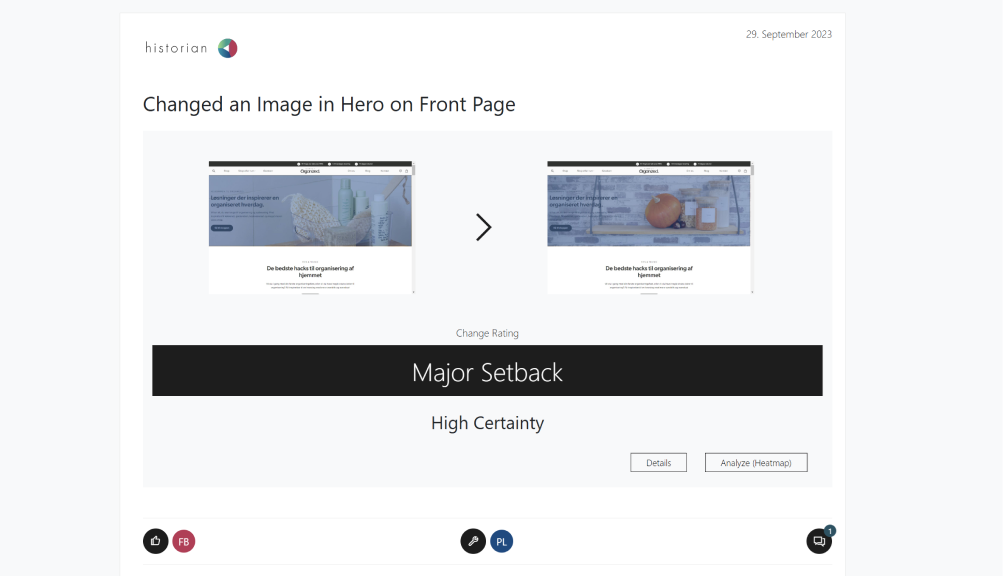
Task: Click the historian wordmark text
Action: click(x=176, y=48)
